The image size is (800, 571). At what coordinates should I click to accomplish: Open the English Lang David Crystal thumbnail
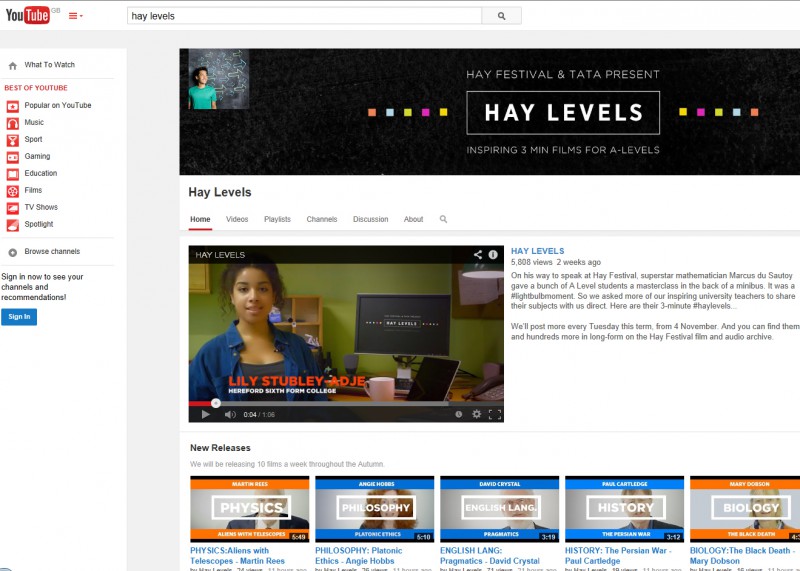coord(499,509)
